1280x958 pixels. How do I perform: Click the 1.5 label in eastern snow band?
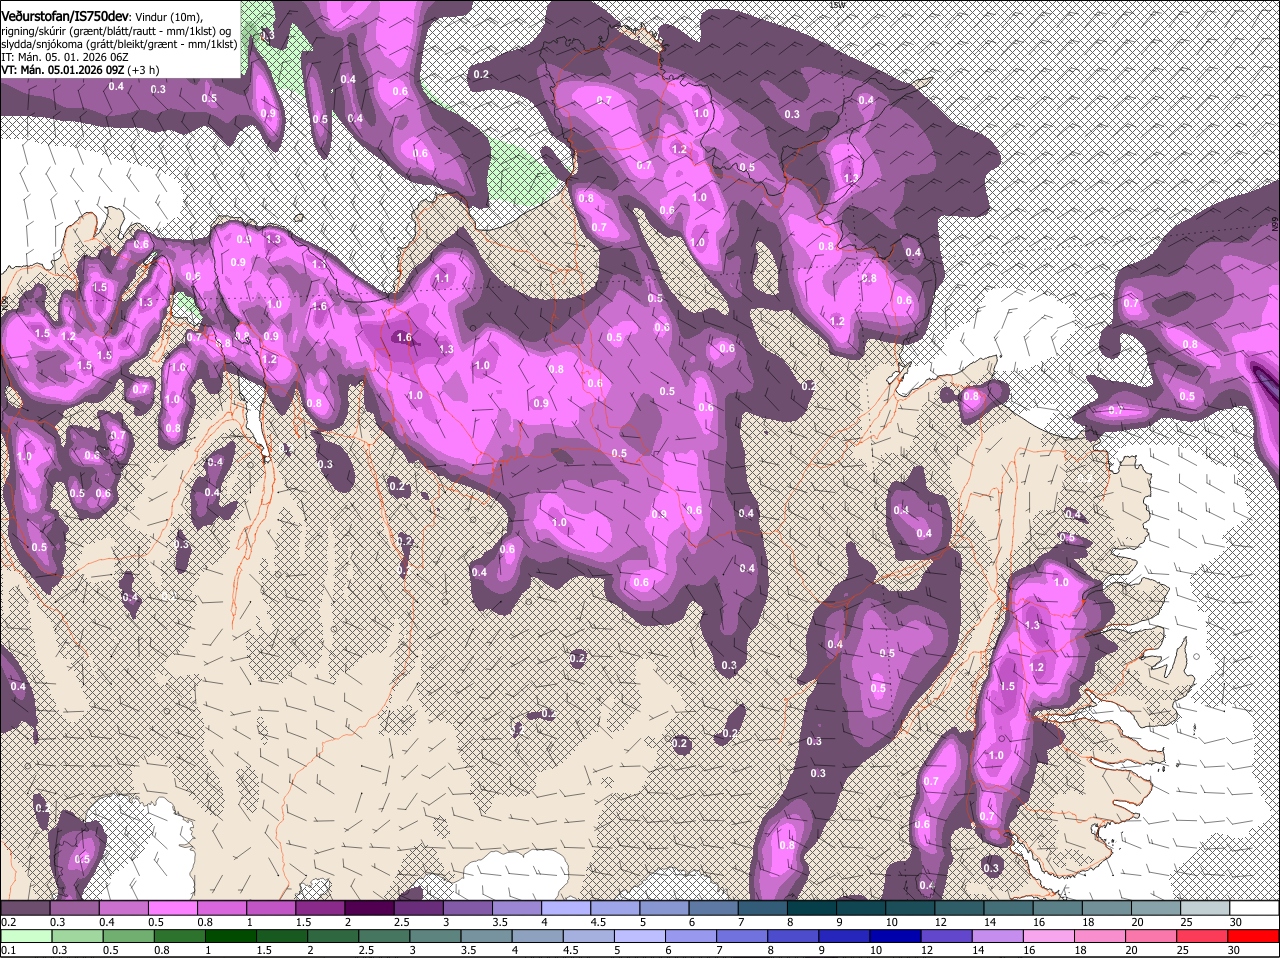pos(1008,687)
